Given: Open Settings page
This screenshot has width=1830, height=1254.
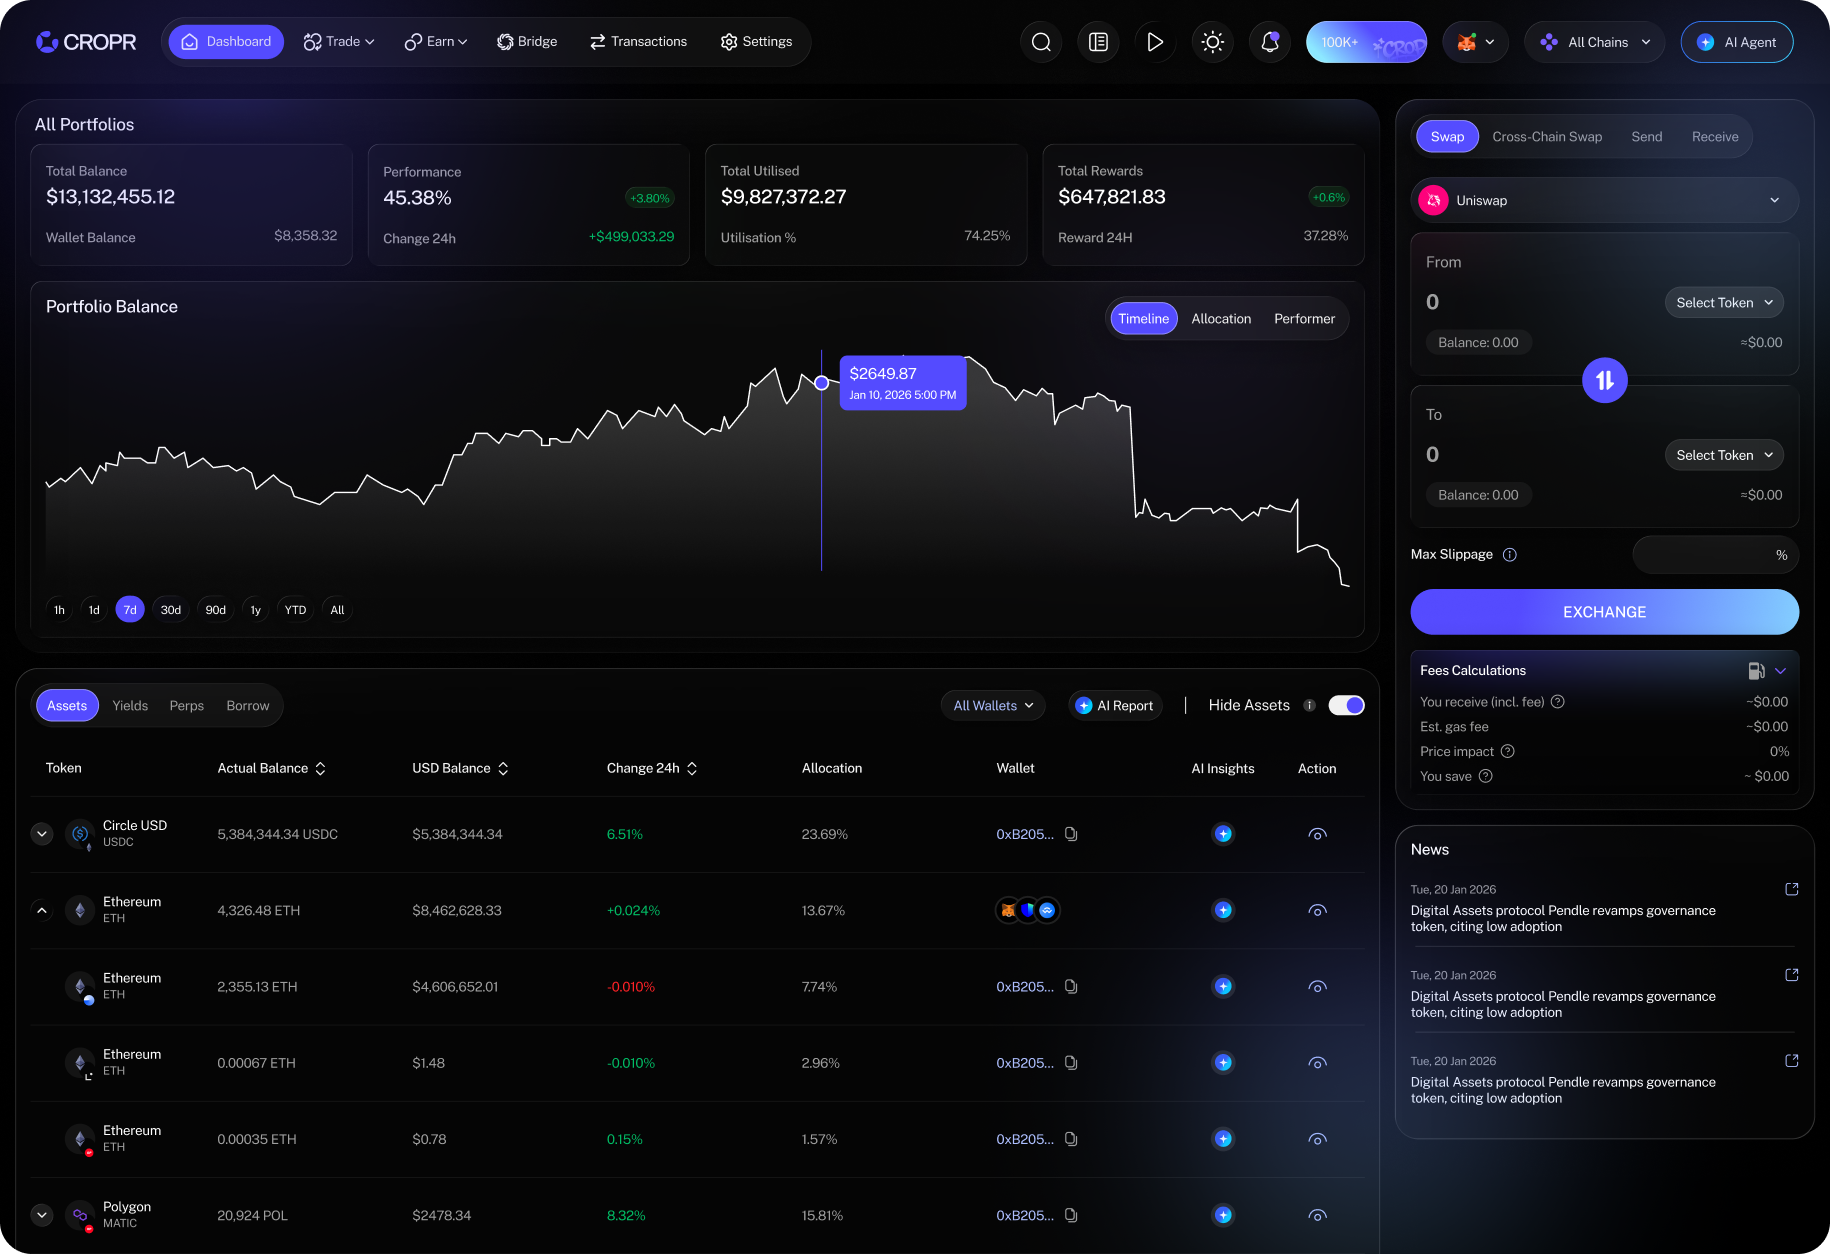Looking at the screenshot, I should click(x=756, y=42).
